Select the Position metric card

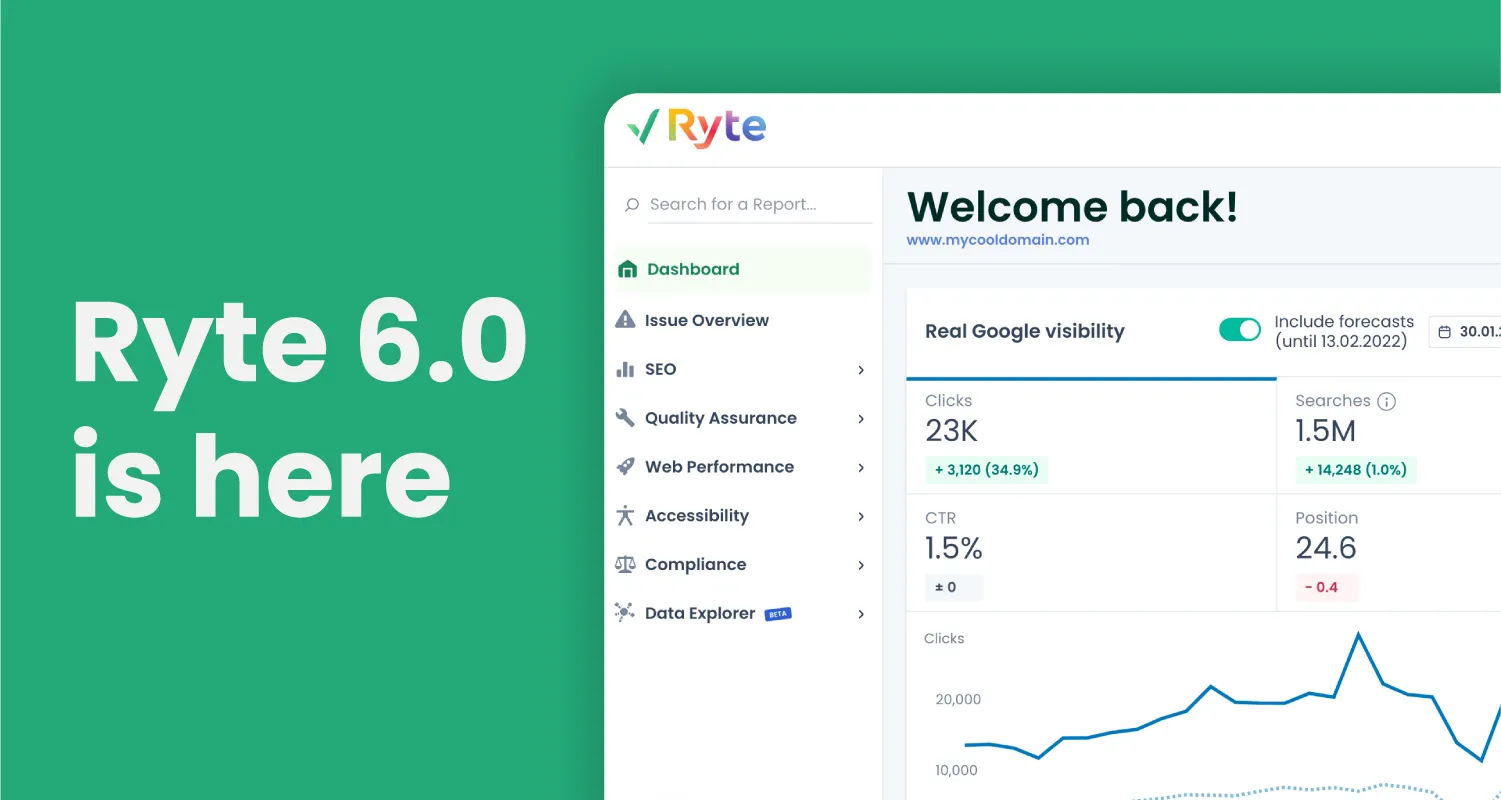[1389, 553]
